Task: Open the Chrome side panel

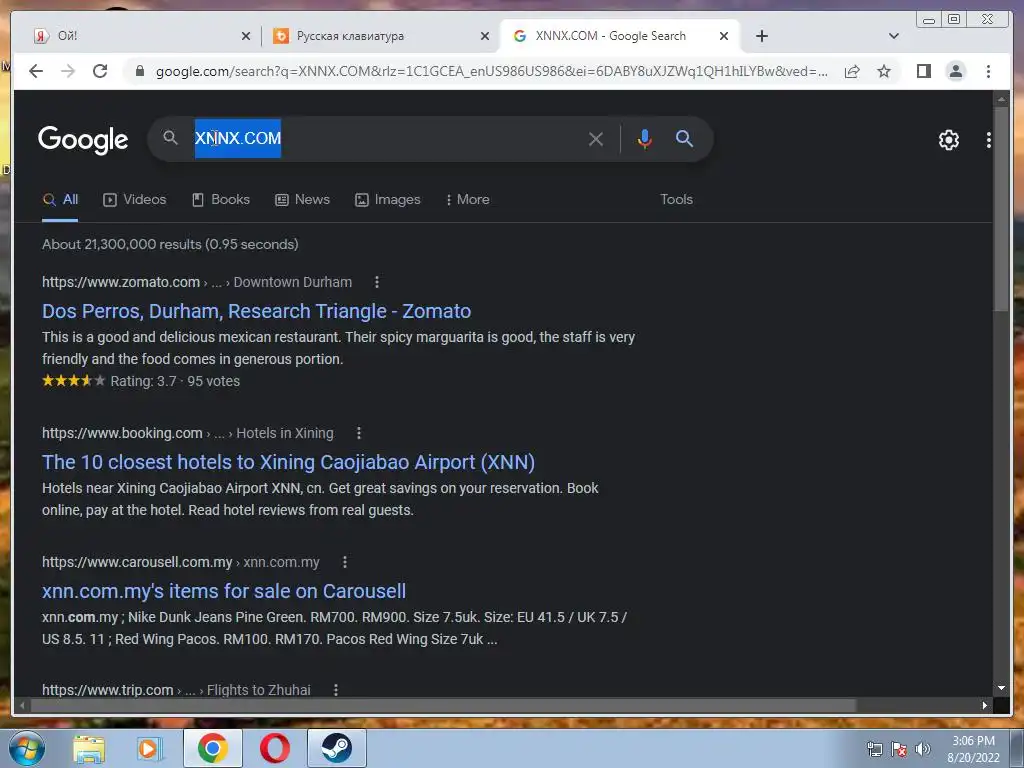Action: tap(923, 71)
